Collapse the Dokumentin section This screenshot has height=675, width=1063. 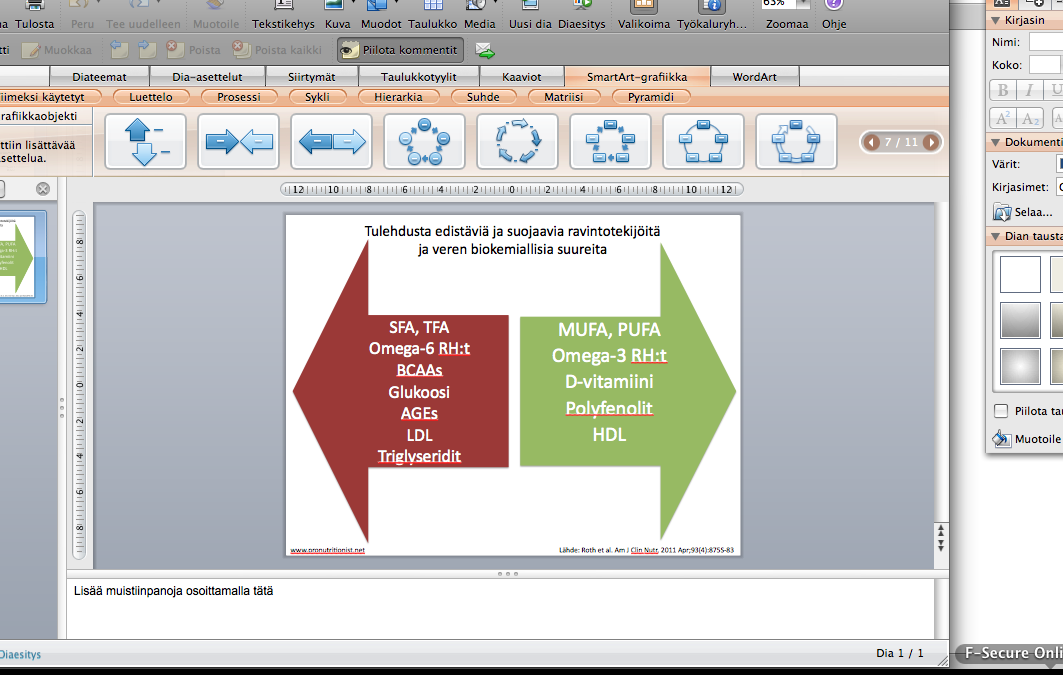click(x=996, y=142)
